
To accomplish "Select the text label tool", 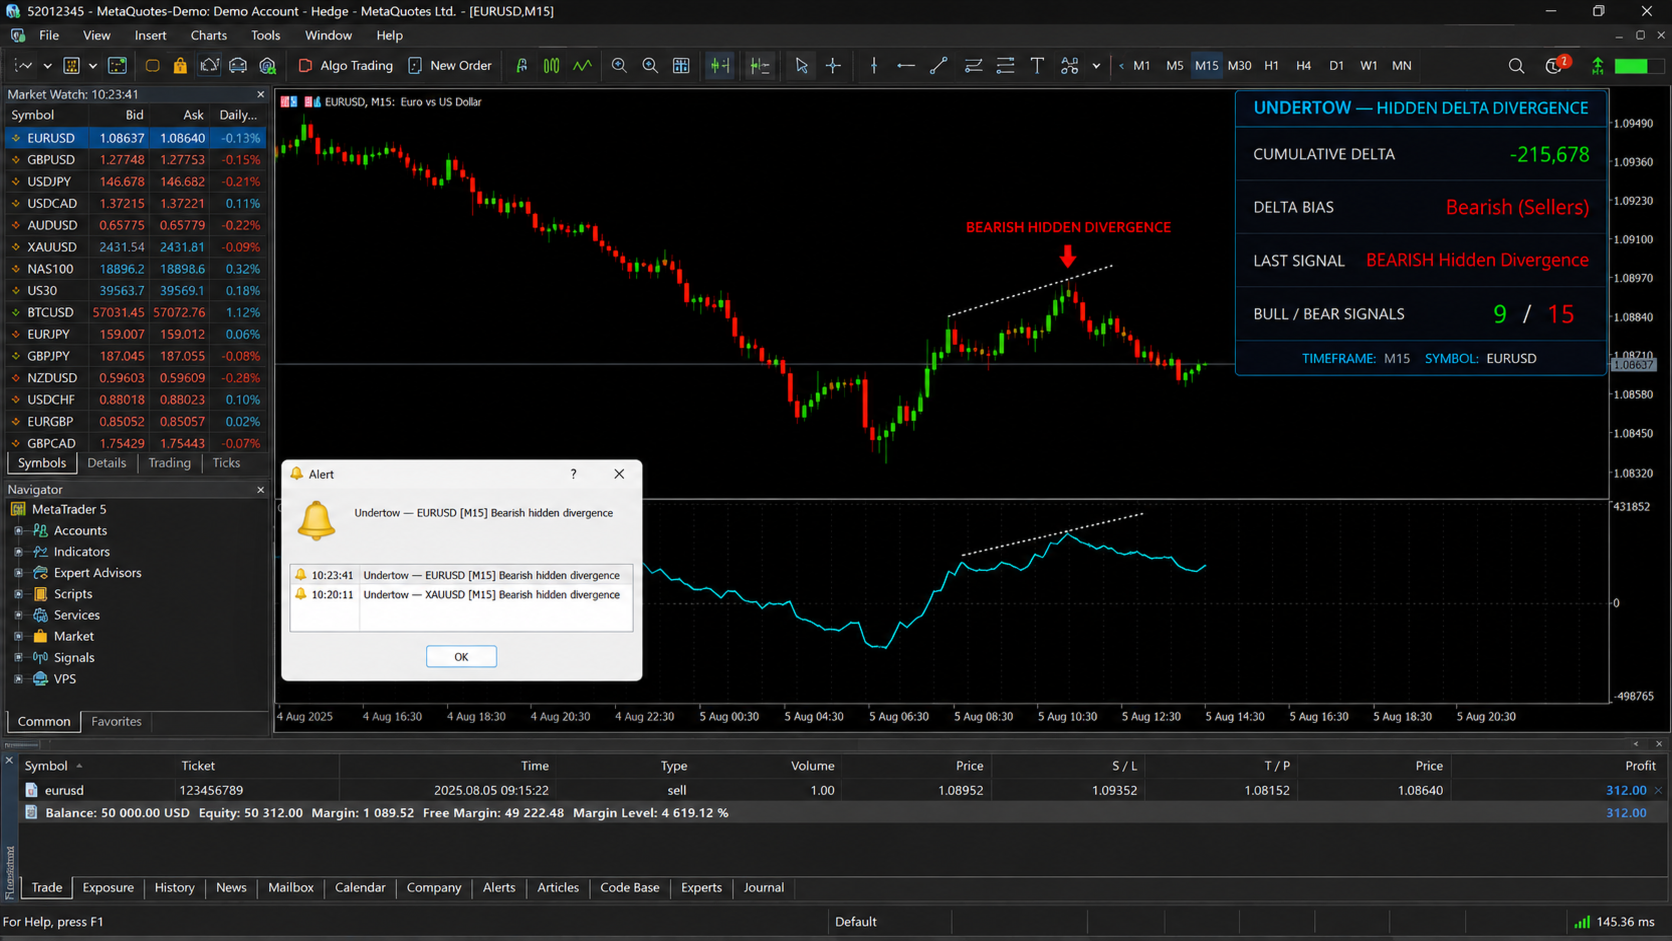I will [x=1037, y=65].
